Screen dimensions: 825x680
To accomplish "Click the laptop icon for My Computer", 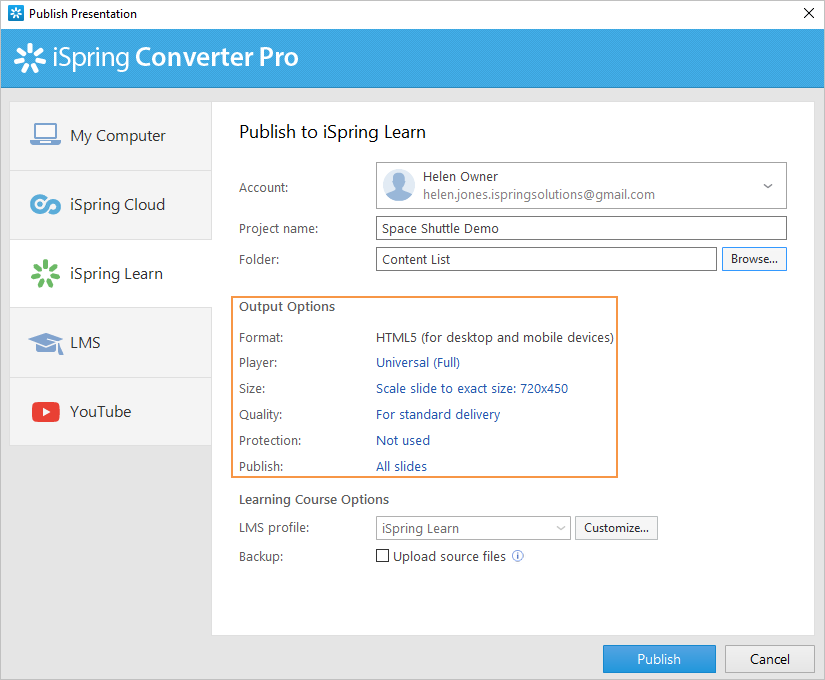I will pos(45,135).
